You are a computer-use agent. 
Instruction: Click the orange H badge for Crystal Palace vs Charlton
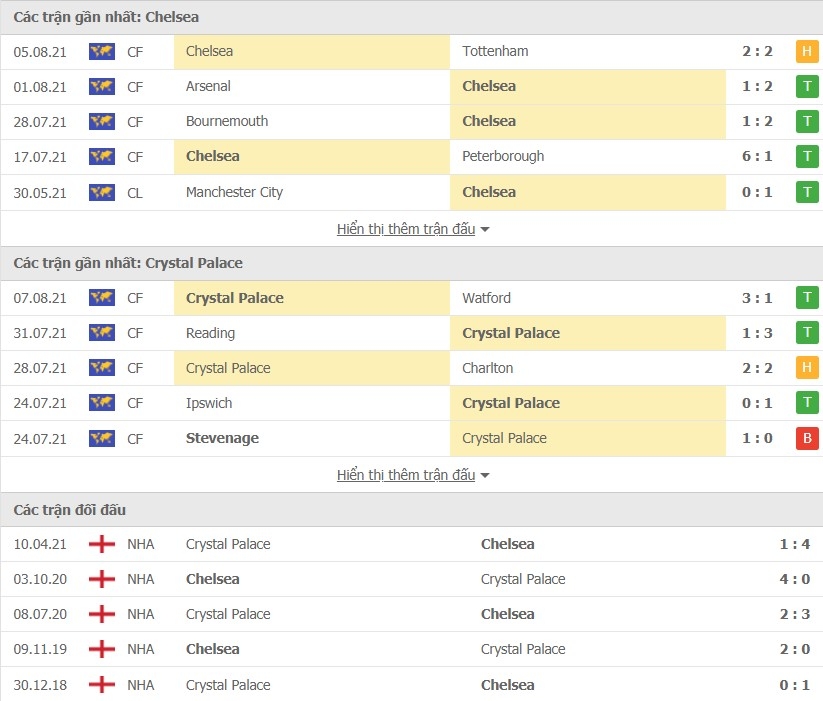pyautogui.click(x=807, y=368)
